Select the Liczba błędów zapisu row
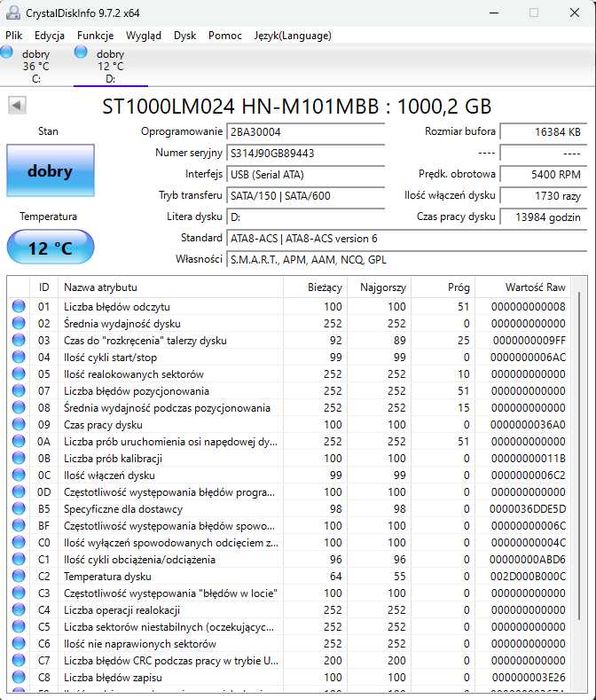This screenshot has height=700, width=596. point(289,677)
